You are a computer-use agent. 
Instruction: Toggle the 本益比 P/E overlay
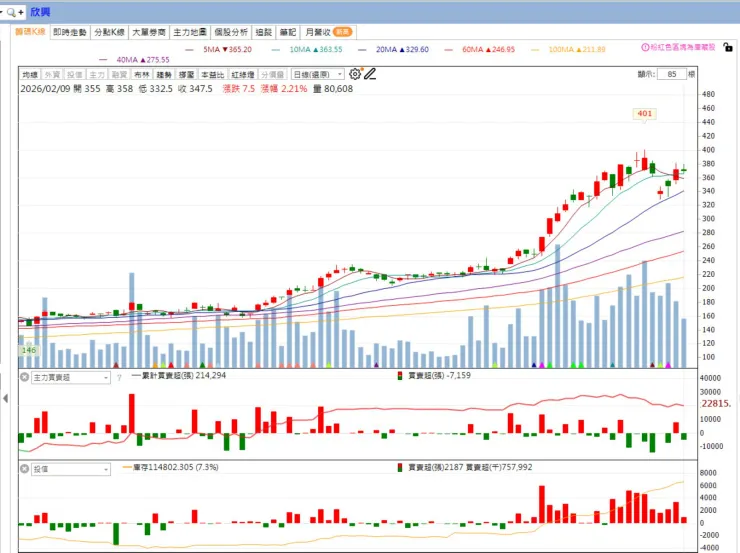(212, 75)
